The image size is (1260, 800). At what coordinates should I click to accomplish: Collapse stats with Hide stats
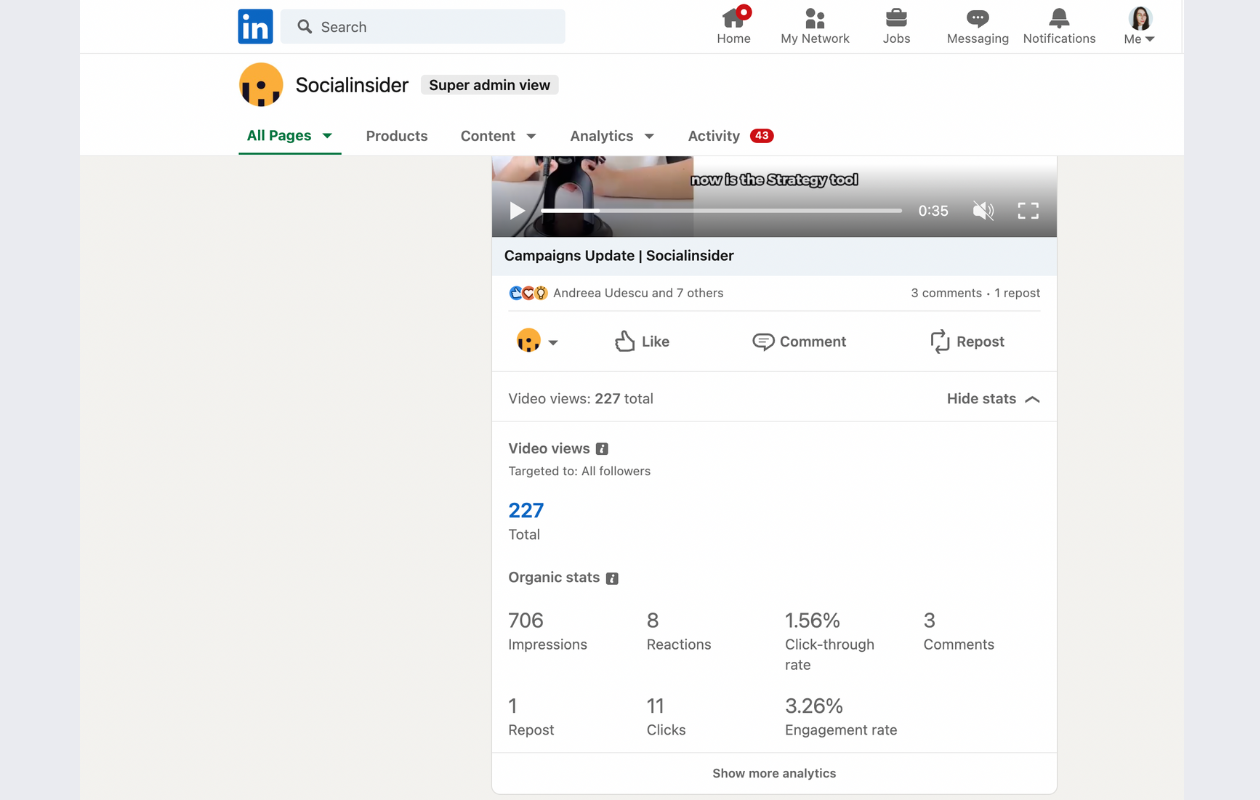point(994,399)
